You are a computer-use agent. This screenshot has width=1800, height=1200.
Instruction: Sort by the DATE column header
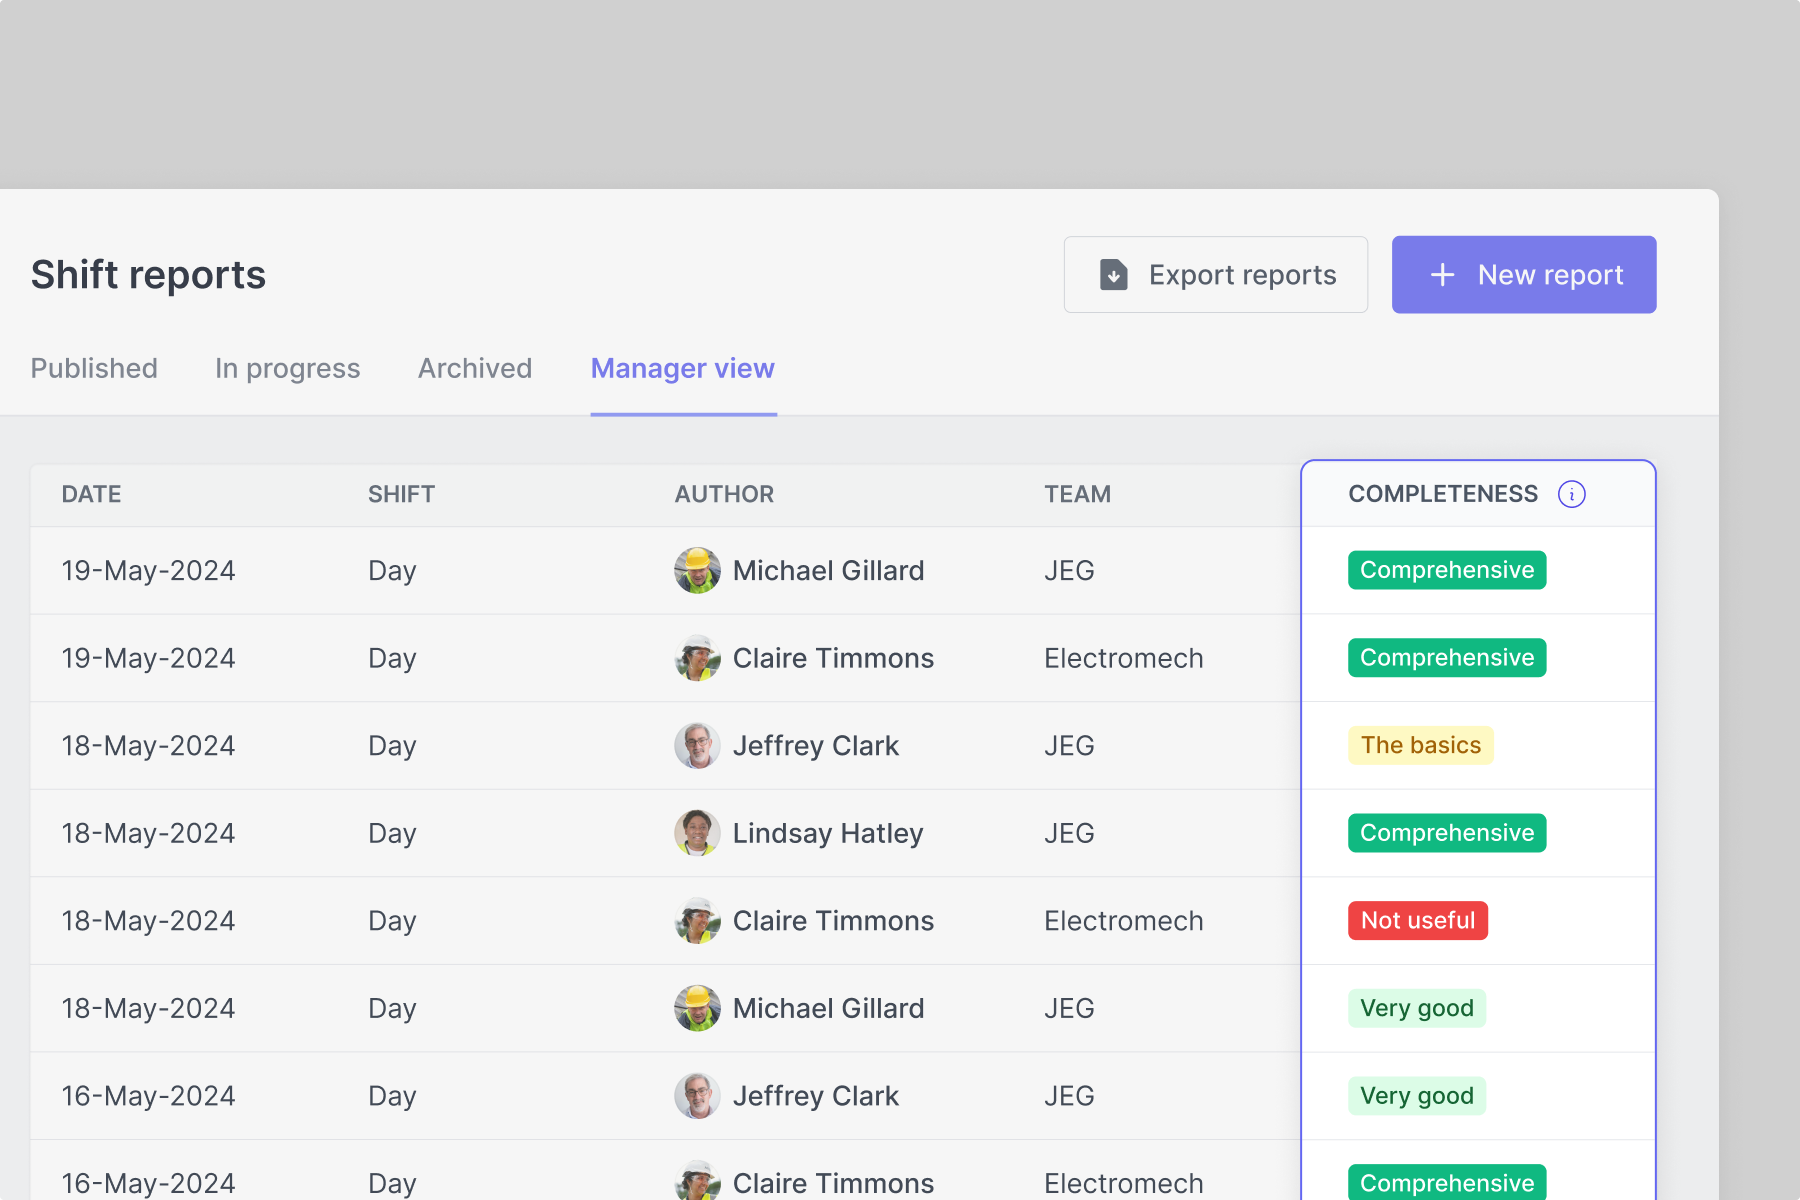91,494
